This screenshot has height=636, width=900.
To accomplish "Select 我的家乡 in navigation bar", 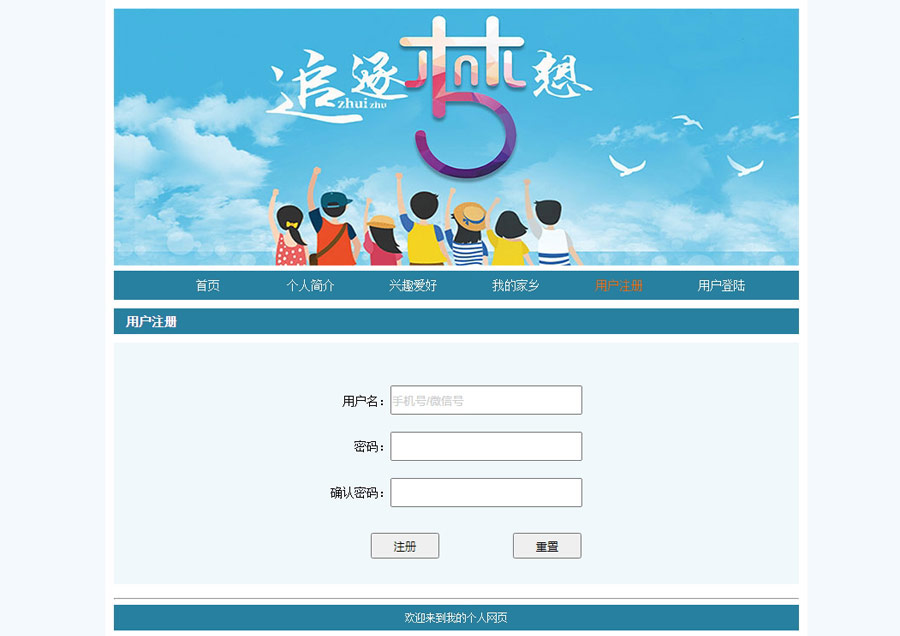I will (x=515, y=285).
